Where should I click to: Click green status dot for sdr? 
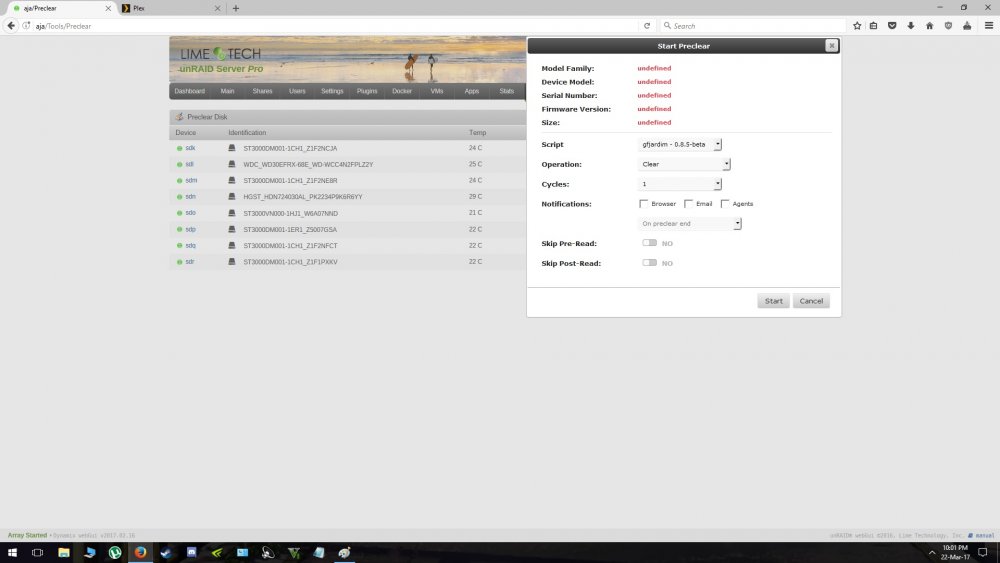[179, 261]
